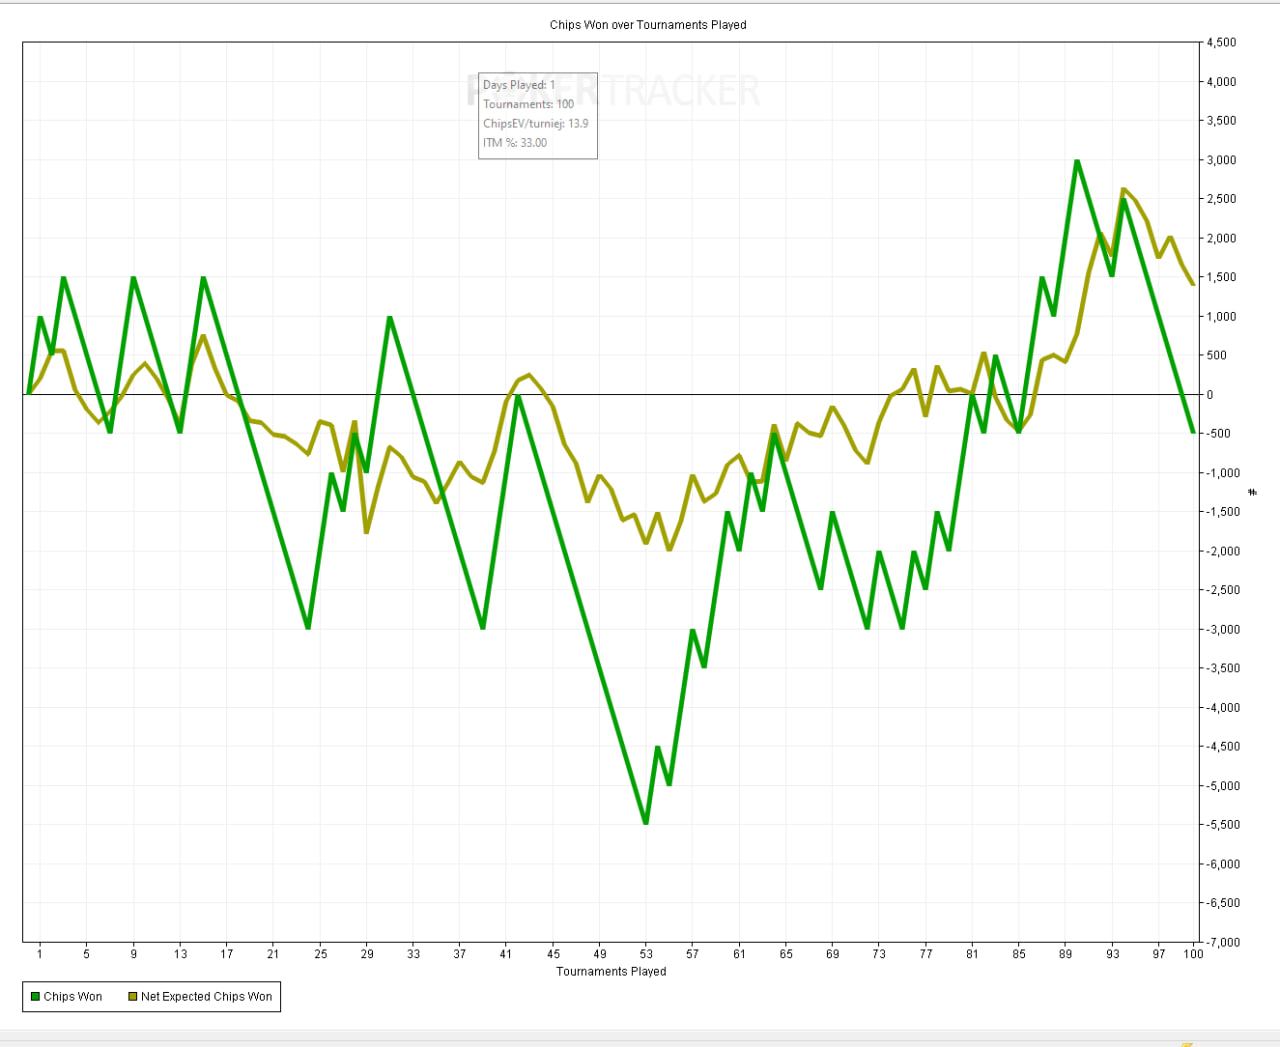Viewport: 1280px width, 1047px height.
Task: Click the x-axis tick label 53
Action: coord(646,954)
